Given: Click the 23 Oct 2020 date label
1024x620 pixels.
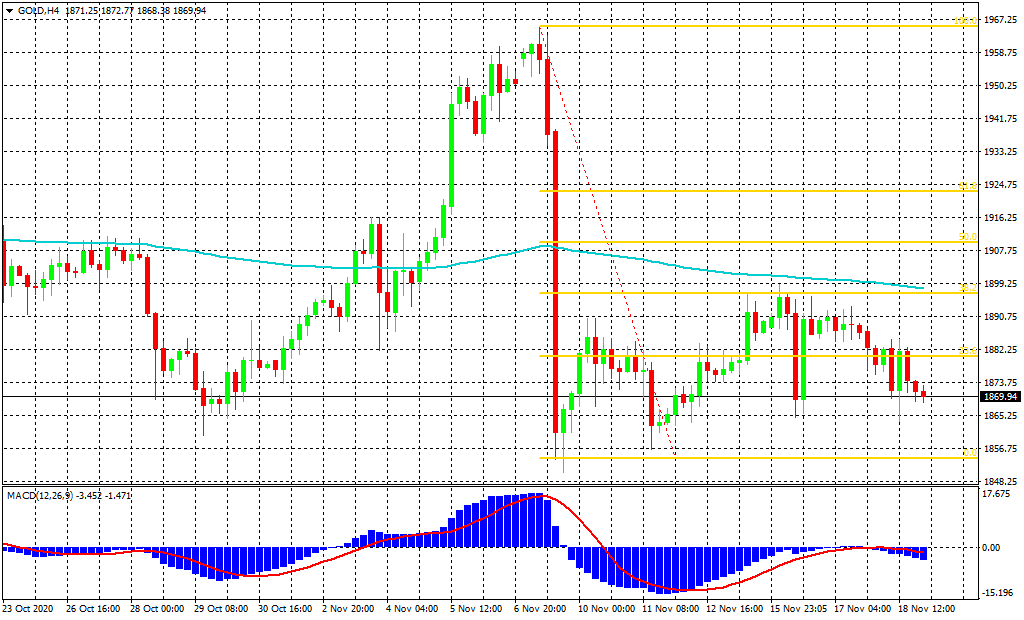Looking at the screenshot, I should coord(27,607).
